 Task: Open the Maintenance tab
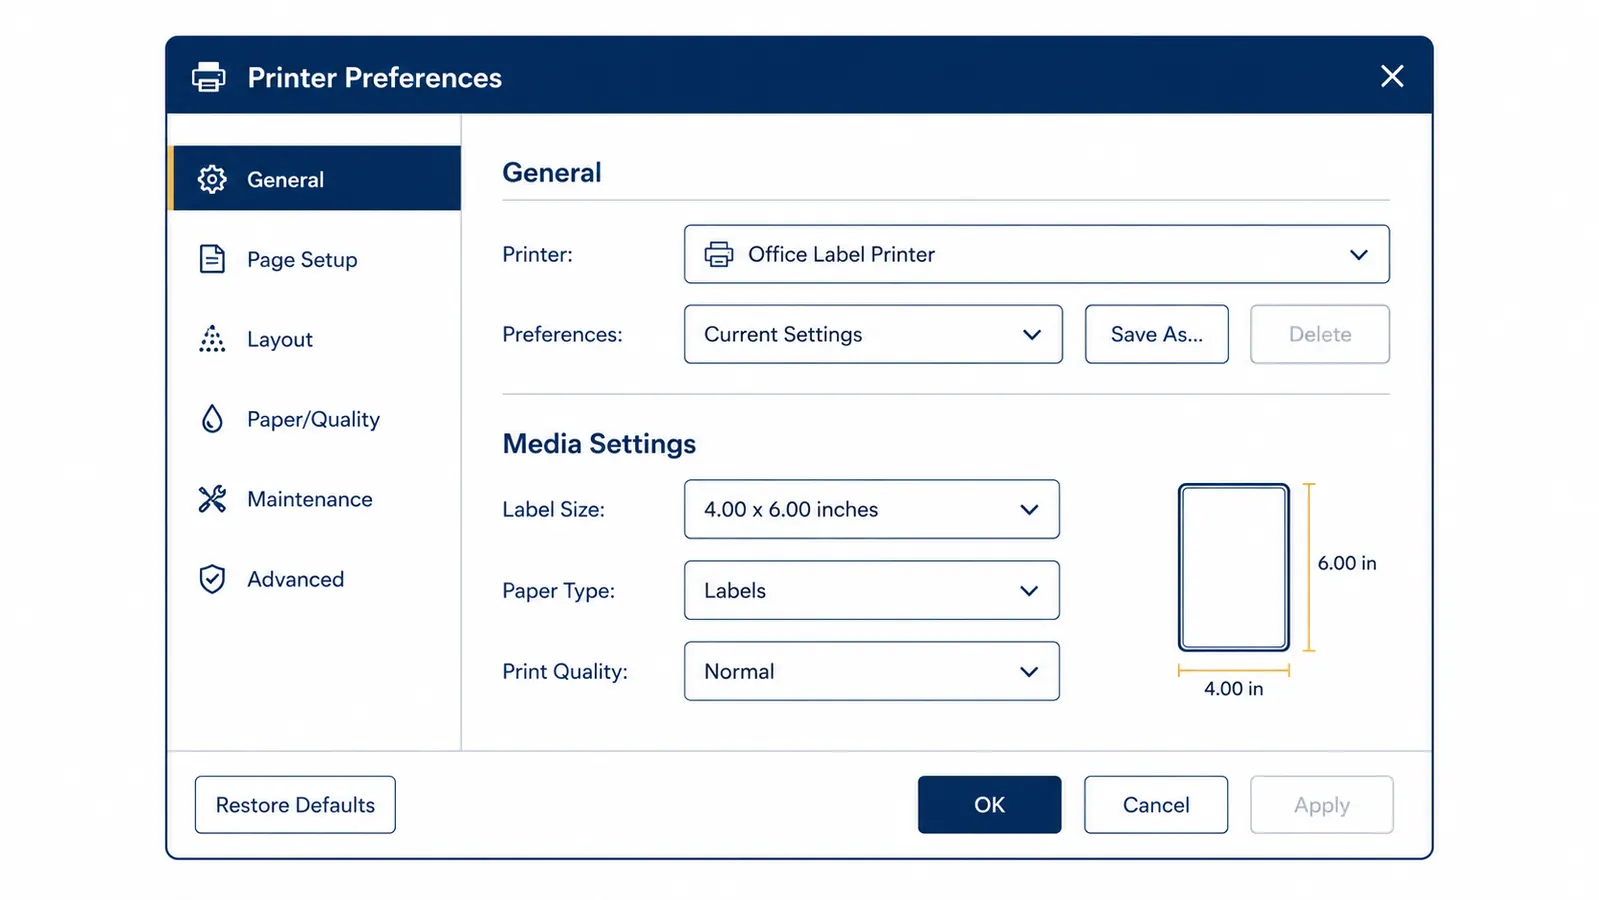[316, 499]
